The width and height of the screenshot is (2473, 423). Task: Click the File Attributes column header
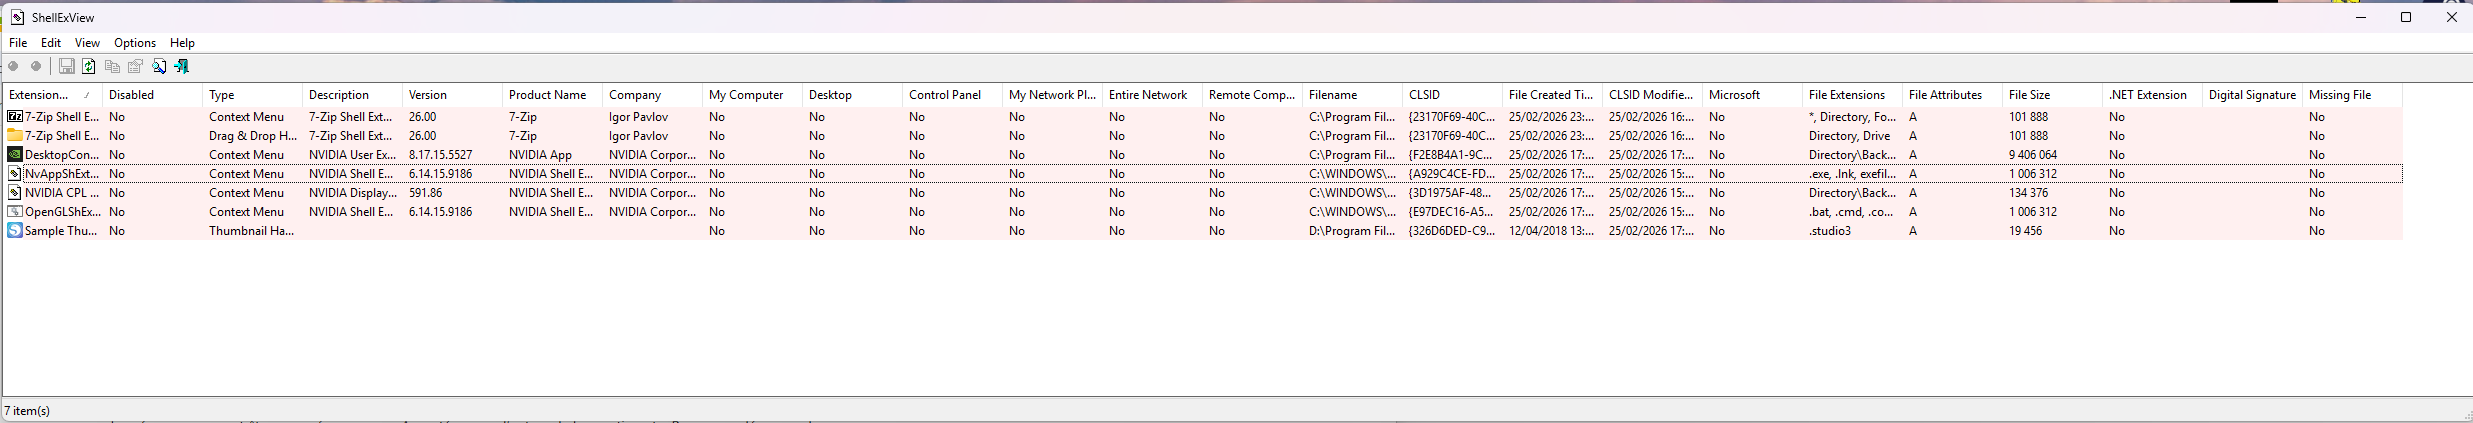coord(1953,95)
